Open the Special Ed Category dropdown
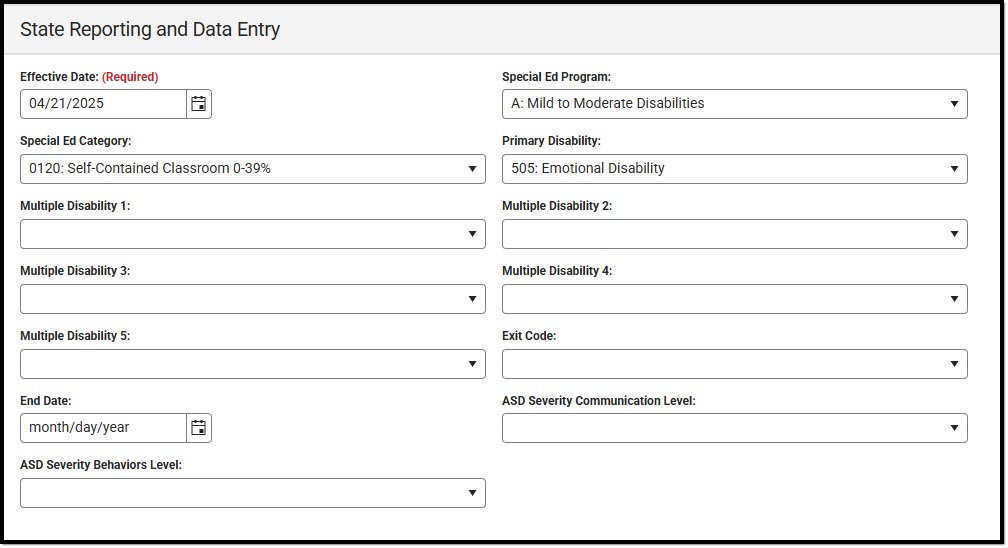The image size is (1008, 548). [252, 169]
